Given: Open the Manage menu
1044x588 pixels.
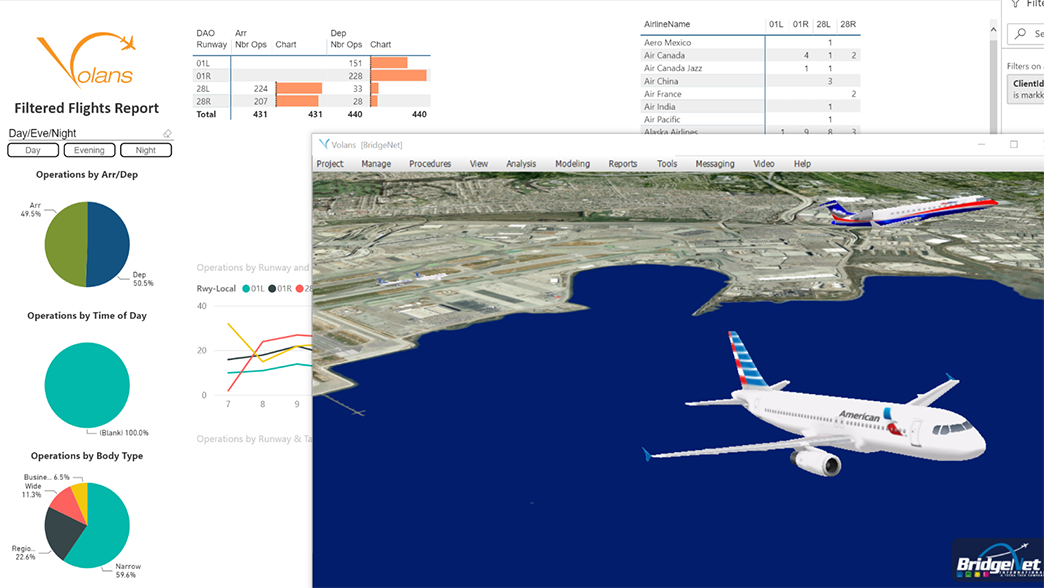Looking at the screenshot, I should (376, 164).
